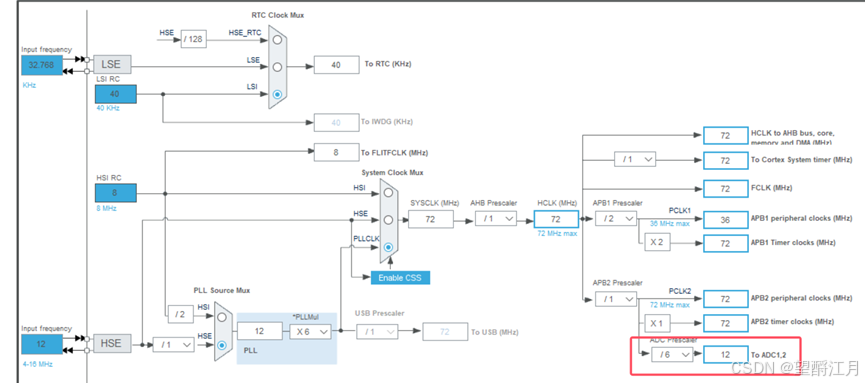Viewport: 865px width, 383px height.
Task: Click the HSE oscillator block
Action: pos(112,343)
